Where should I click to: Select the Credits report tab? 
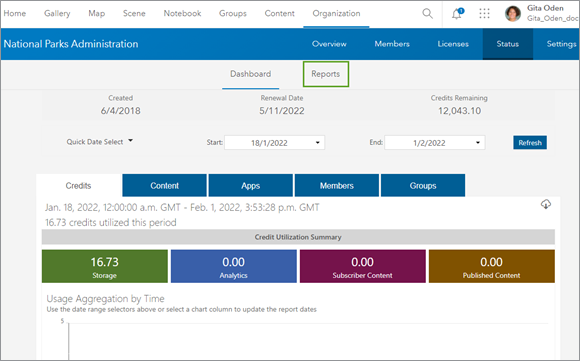coord(78,186)
